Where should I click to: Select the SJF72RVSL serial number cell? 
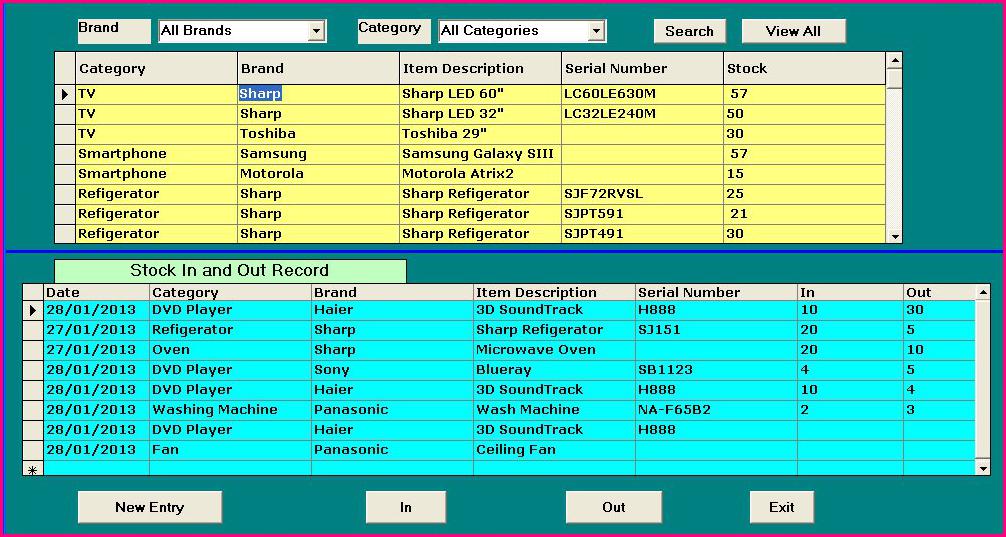642,193
